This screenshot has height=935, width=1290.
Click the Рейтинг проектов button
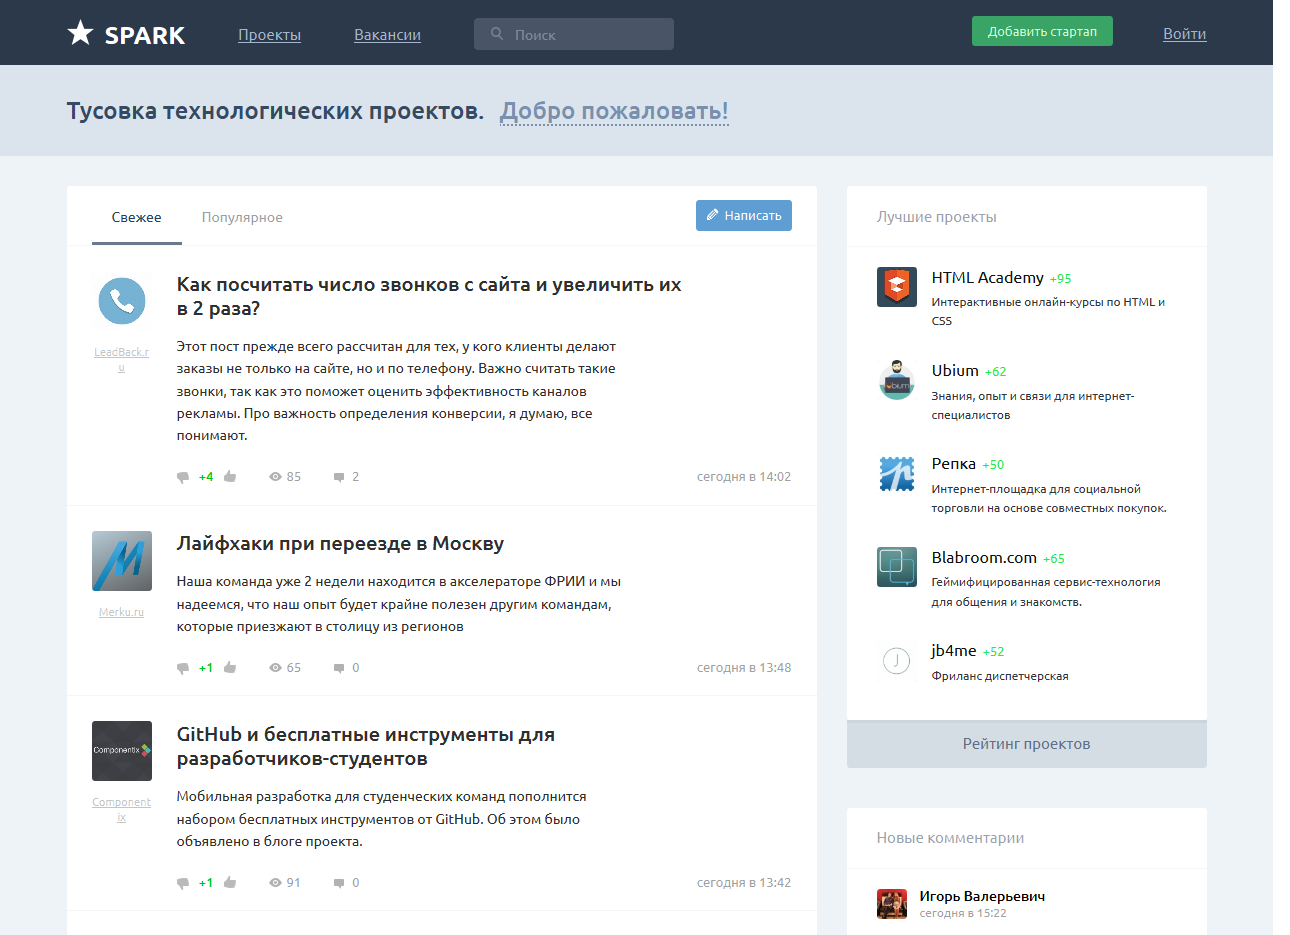click(x=1026, y=744)
